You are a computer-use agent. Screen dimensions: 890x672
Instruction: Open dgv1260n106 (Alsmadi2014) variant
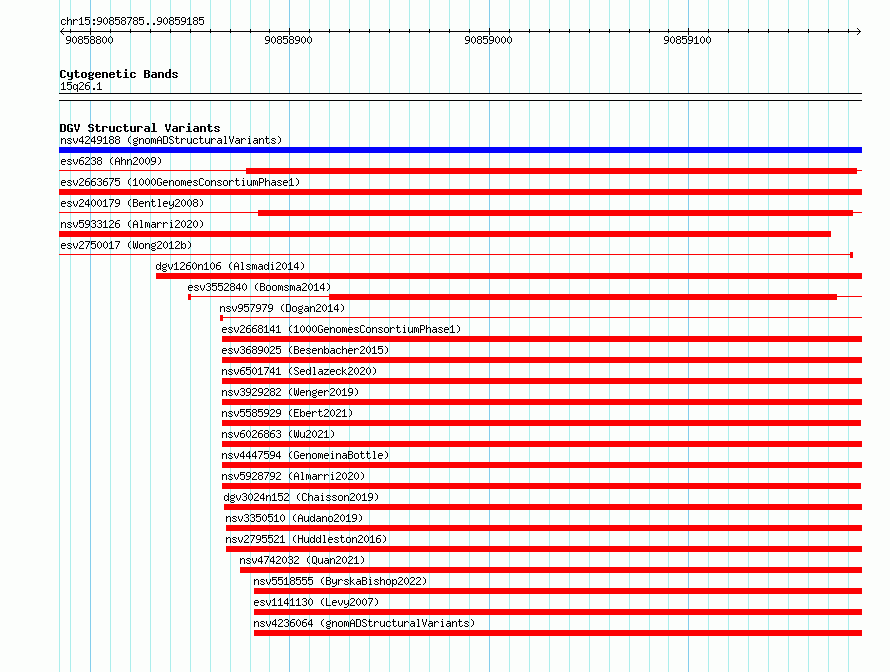click(230, 266)
